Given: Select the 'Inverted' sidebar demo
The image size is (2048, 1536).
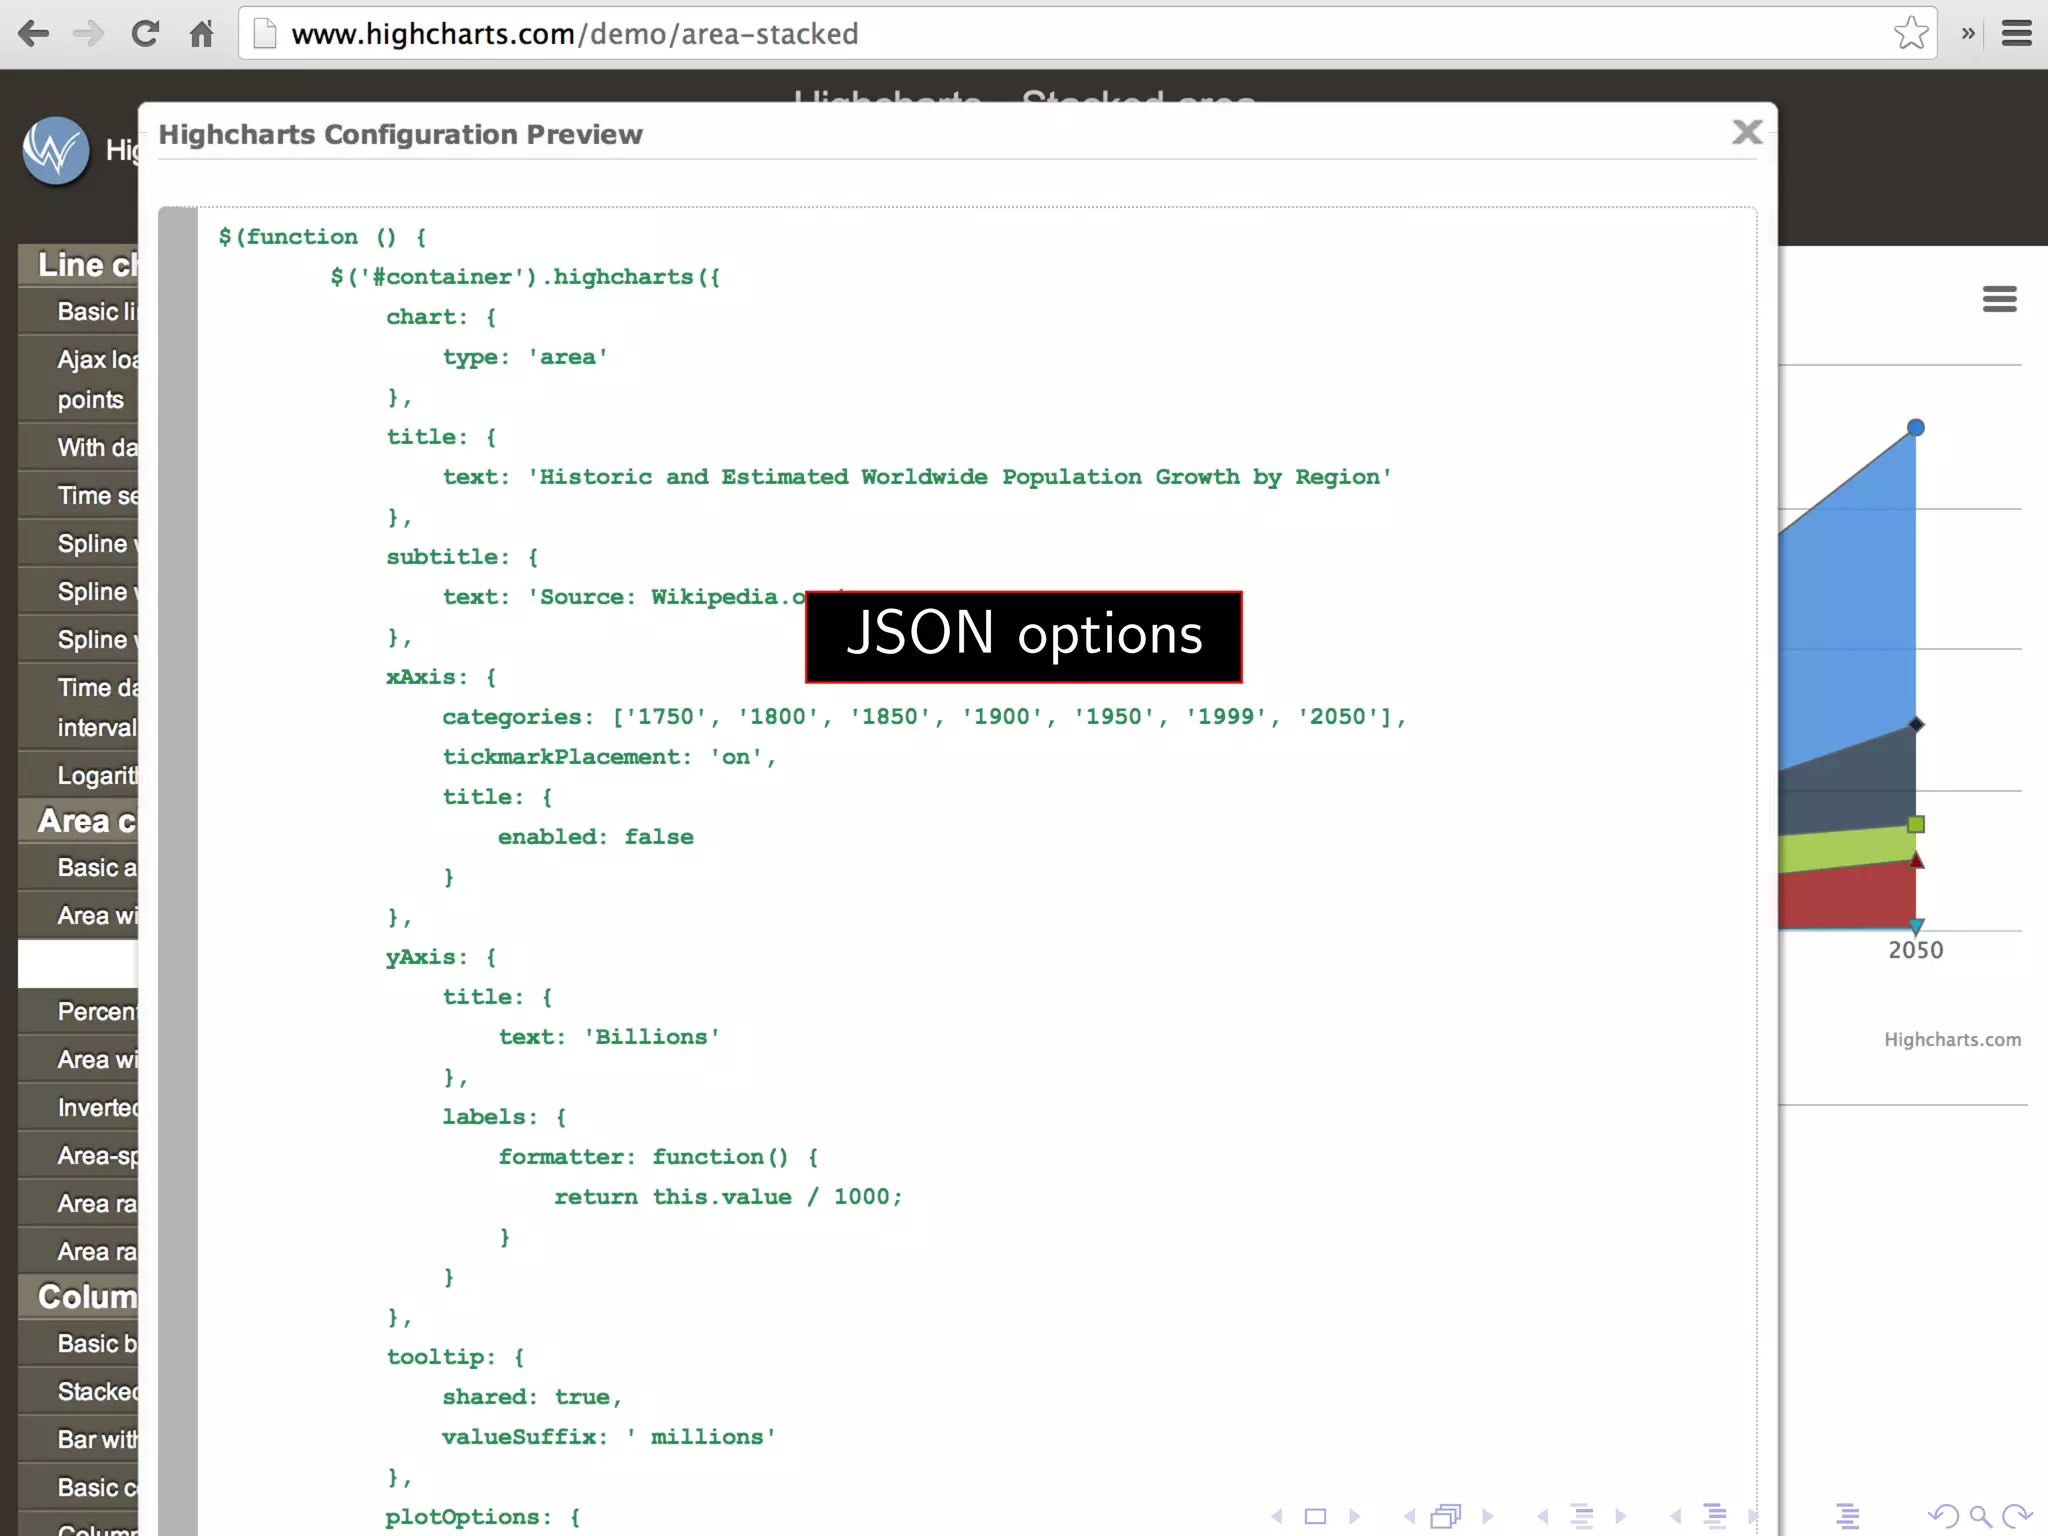Looking at the screenshot, I should (79, 1107).
